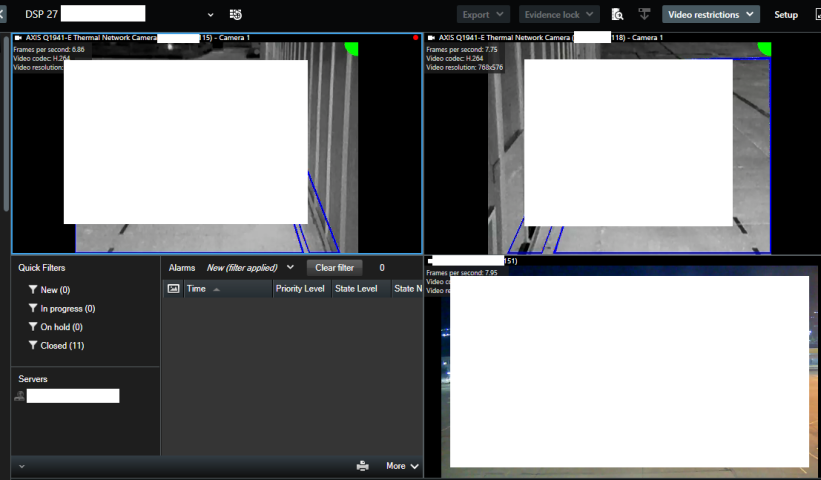821x480 pixels.
Task: Click the view reload icon beside the view selector
Action: tap(236, 15)
